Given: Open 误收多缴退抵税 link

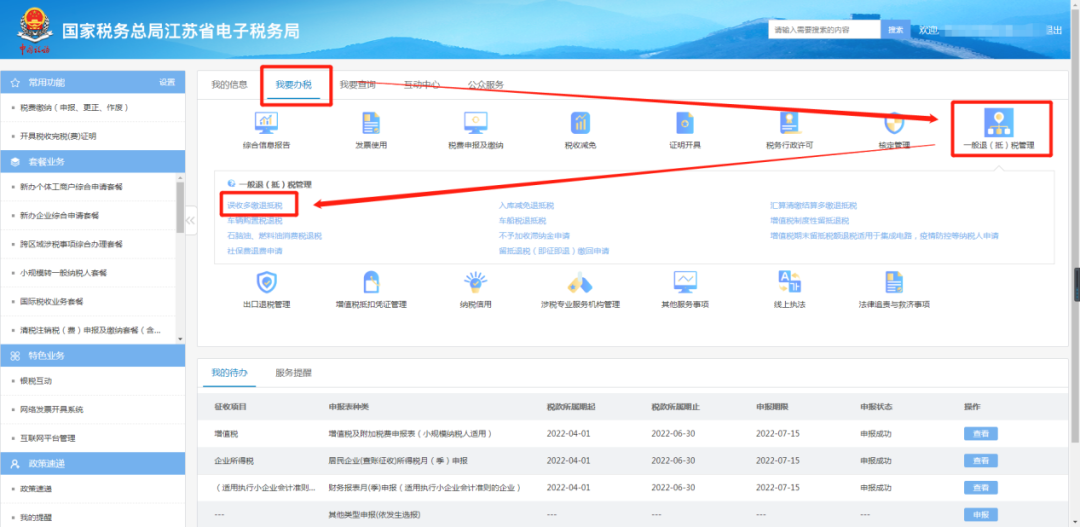Looking at the screenshot, I should coord(255,205).
